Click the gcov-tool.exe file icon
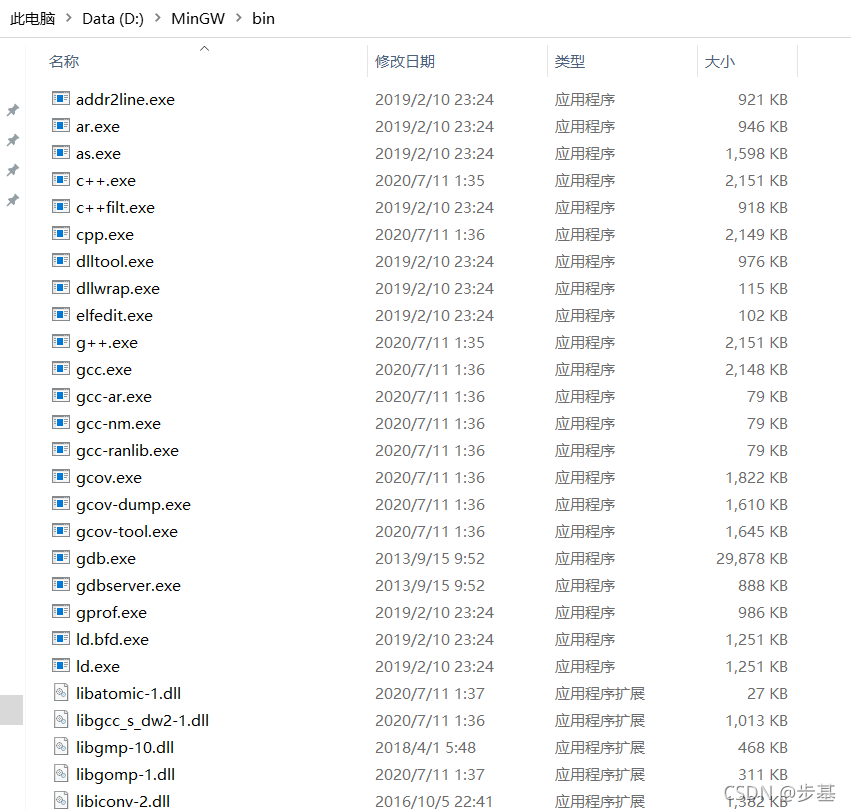 point(61,531)
